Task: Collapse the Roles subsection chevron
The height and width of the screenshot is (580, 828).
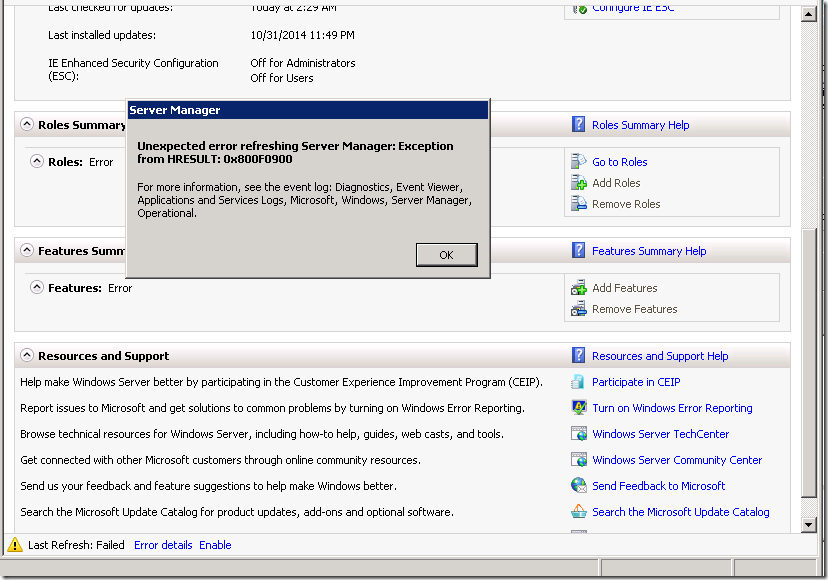Action: pos(36,161)
